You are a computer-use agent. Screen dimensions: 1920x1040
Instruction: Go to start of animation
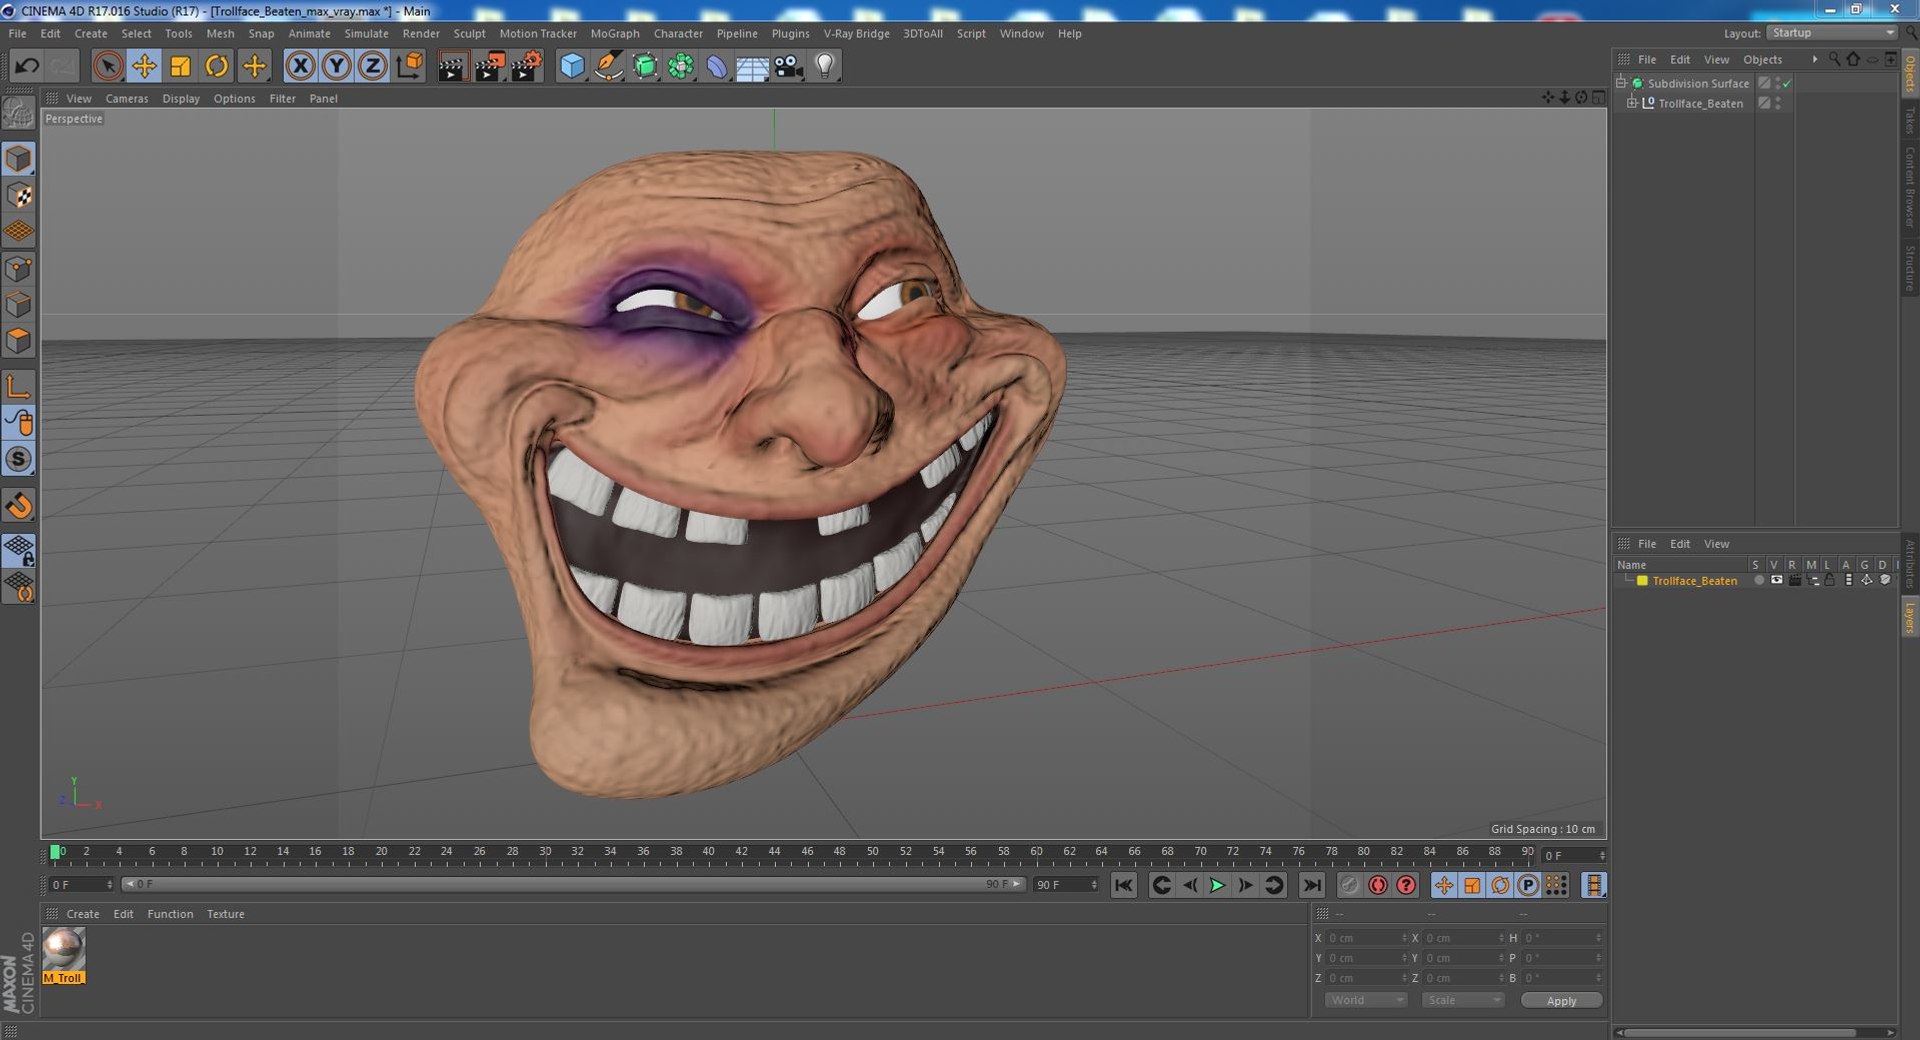click(1124, 885)
